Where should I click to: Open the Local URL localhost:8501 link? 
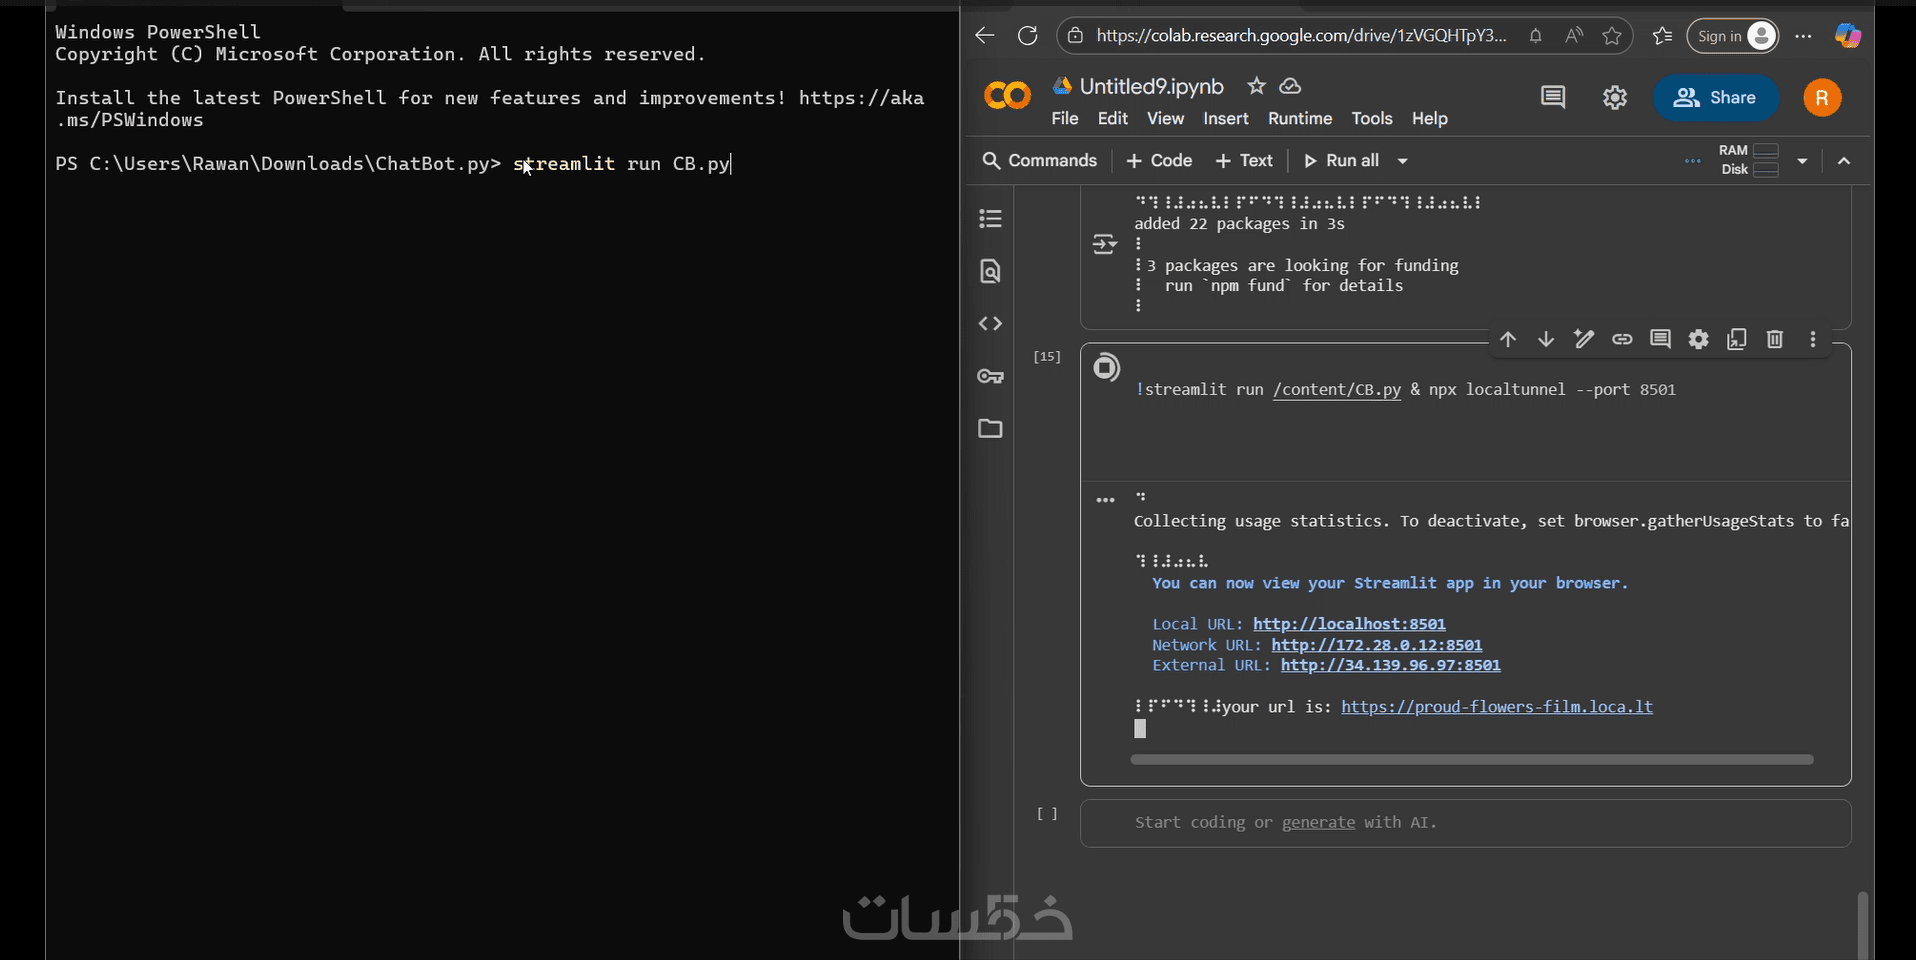coord(1349,624)
